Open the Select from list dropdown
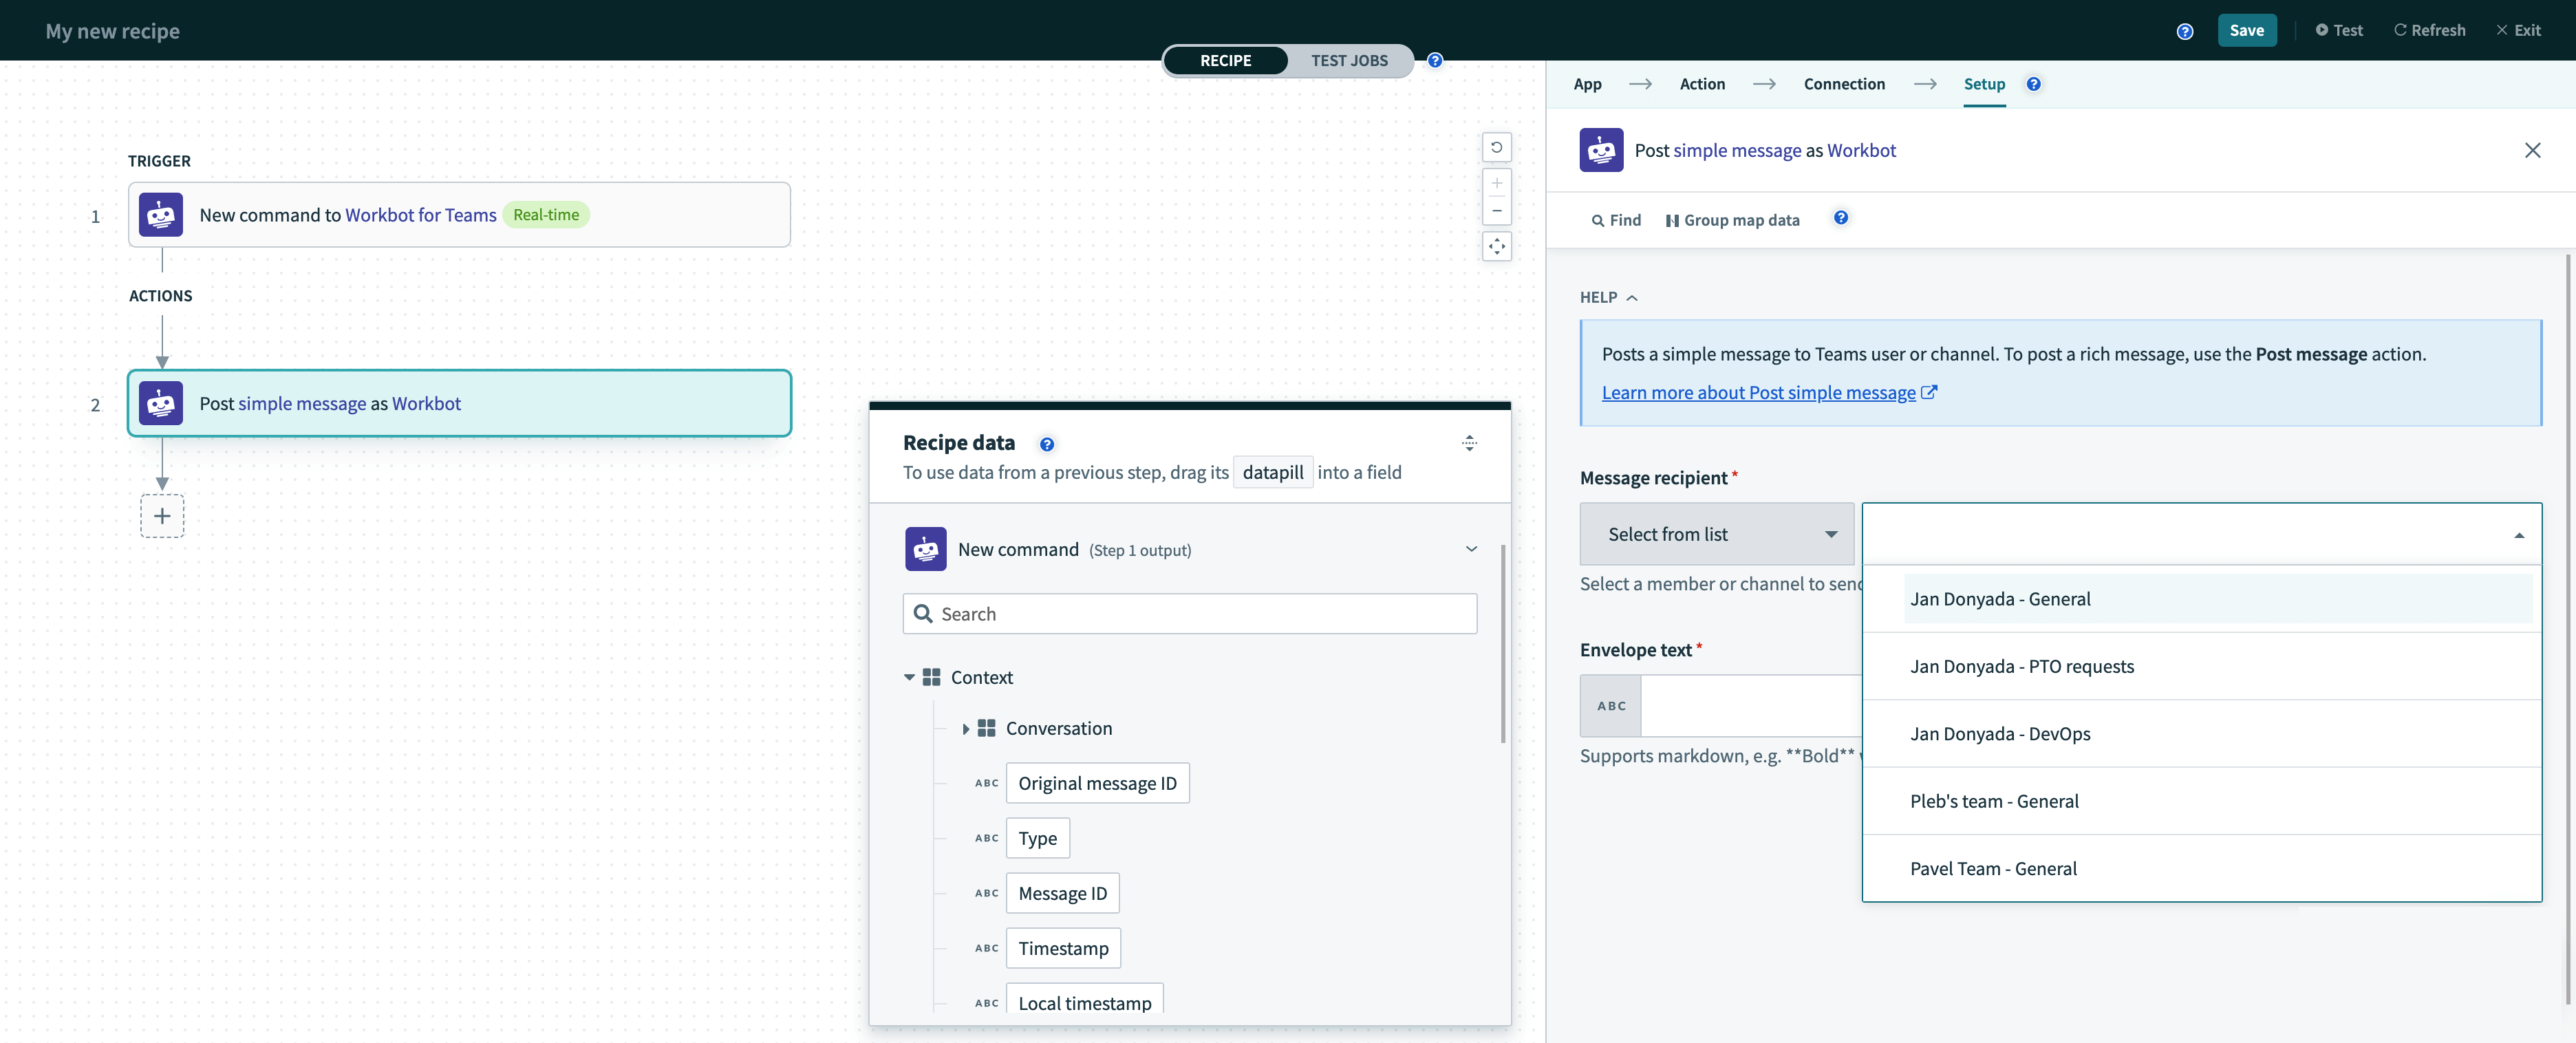Image resolution: width=2576 pixels, height=1043 pixels. click(1716, 534)
